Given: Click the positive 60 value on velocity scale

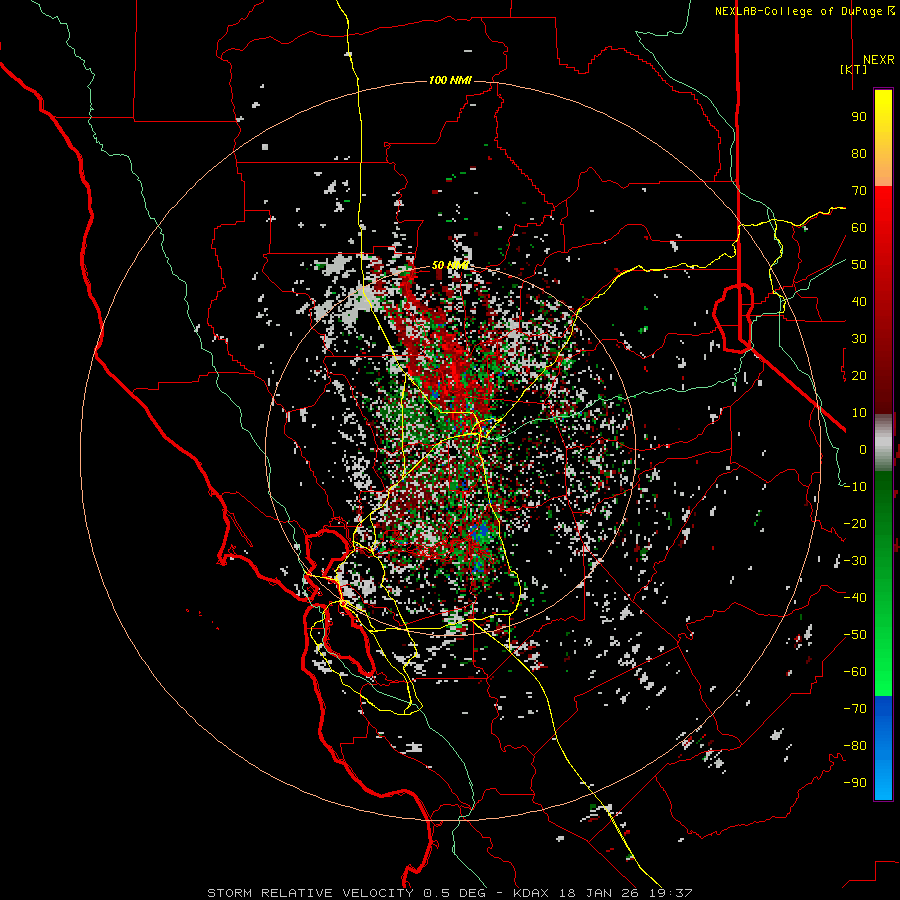Looking at the screenshot, I should click(859, 227).
